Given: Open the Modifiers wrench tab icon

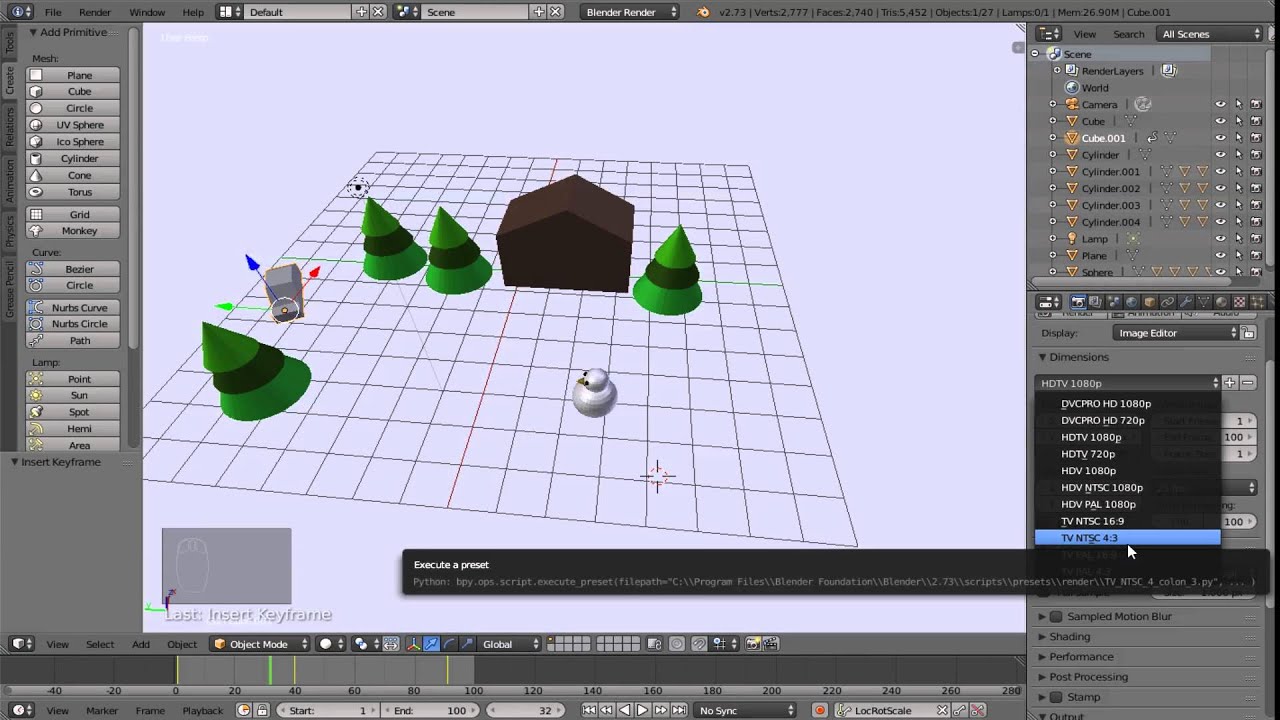Looking at the screenshot, I should click(1186, 302).
